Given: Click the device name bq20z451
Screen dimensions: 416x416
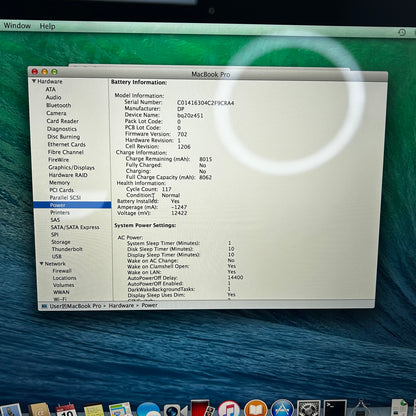Looking at the screenshot, I should tap(190, 116).
